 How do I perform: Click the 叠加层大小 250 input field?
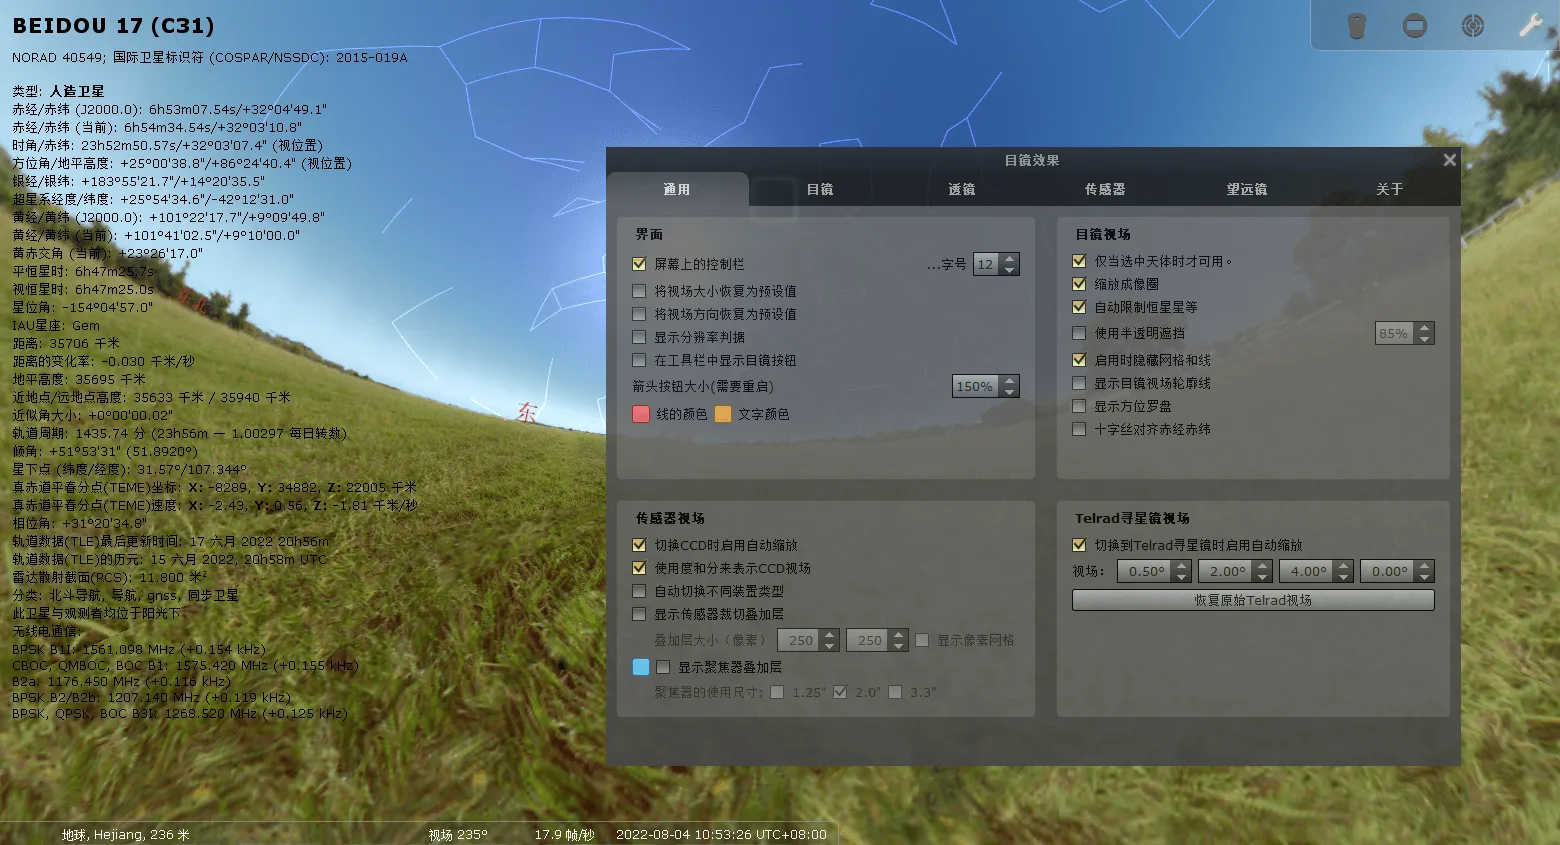803,640
